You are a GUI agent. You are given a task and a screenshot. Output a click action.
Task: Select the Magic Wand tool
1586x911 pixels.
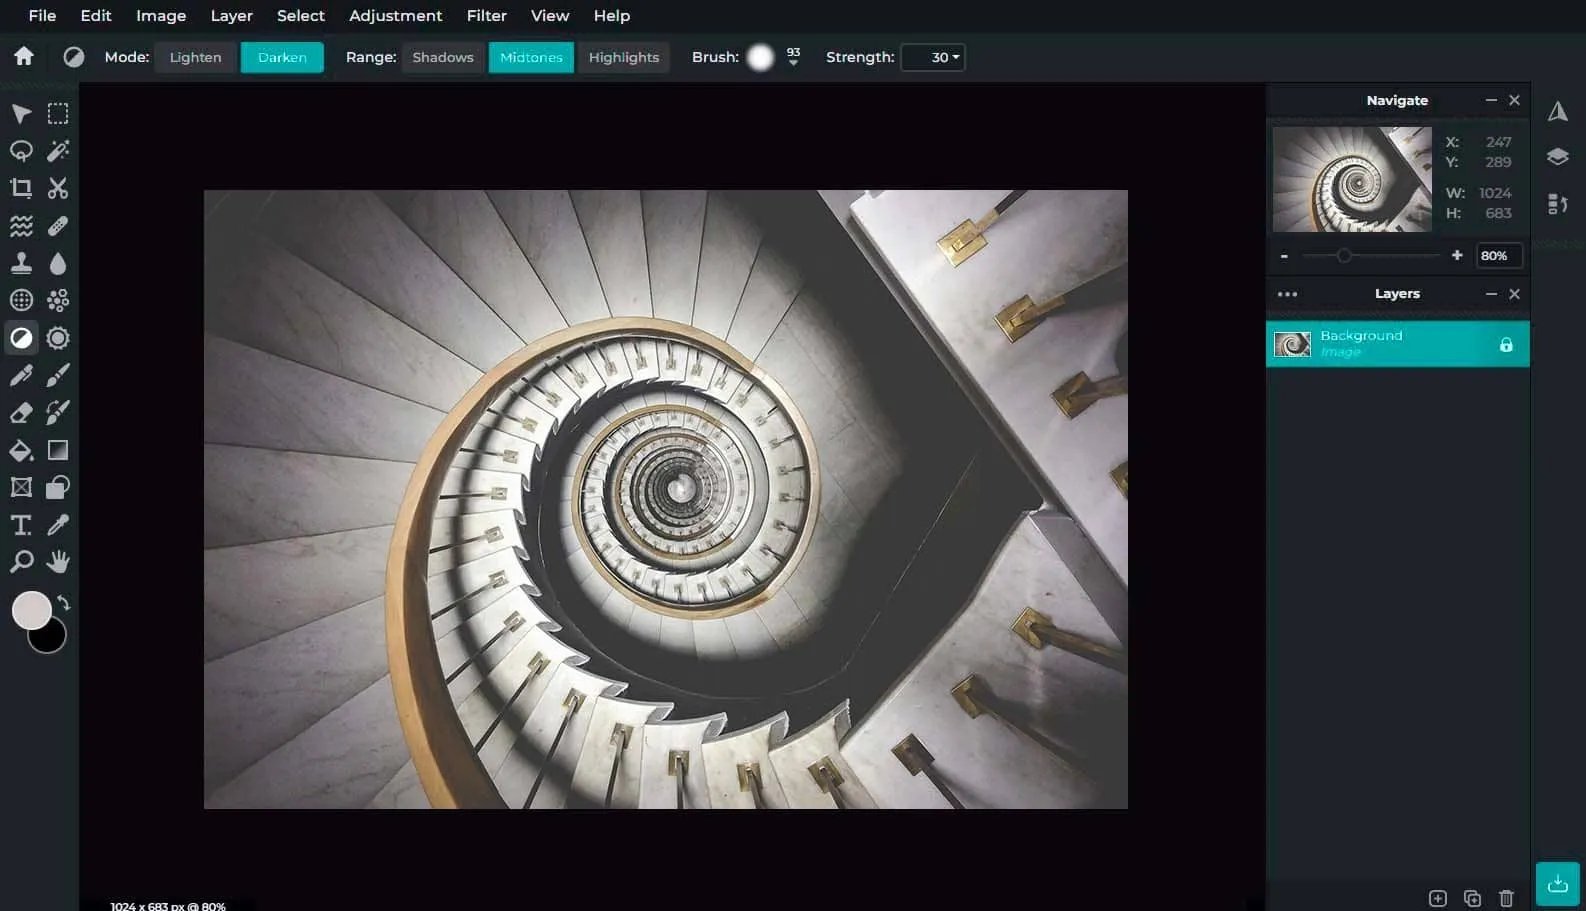(58, 151)
